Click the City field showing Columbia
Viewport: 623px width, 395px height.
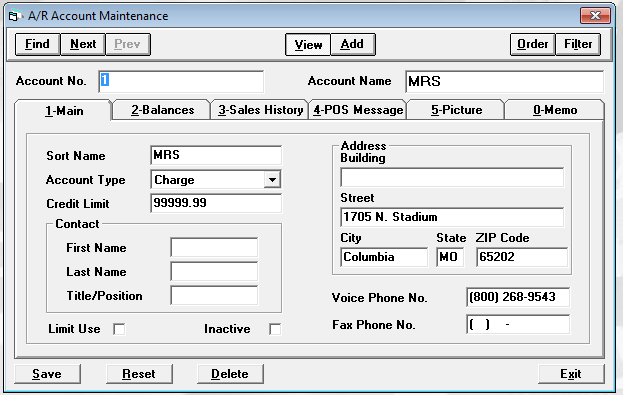pos(384,257)
